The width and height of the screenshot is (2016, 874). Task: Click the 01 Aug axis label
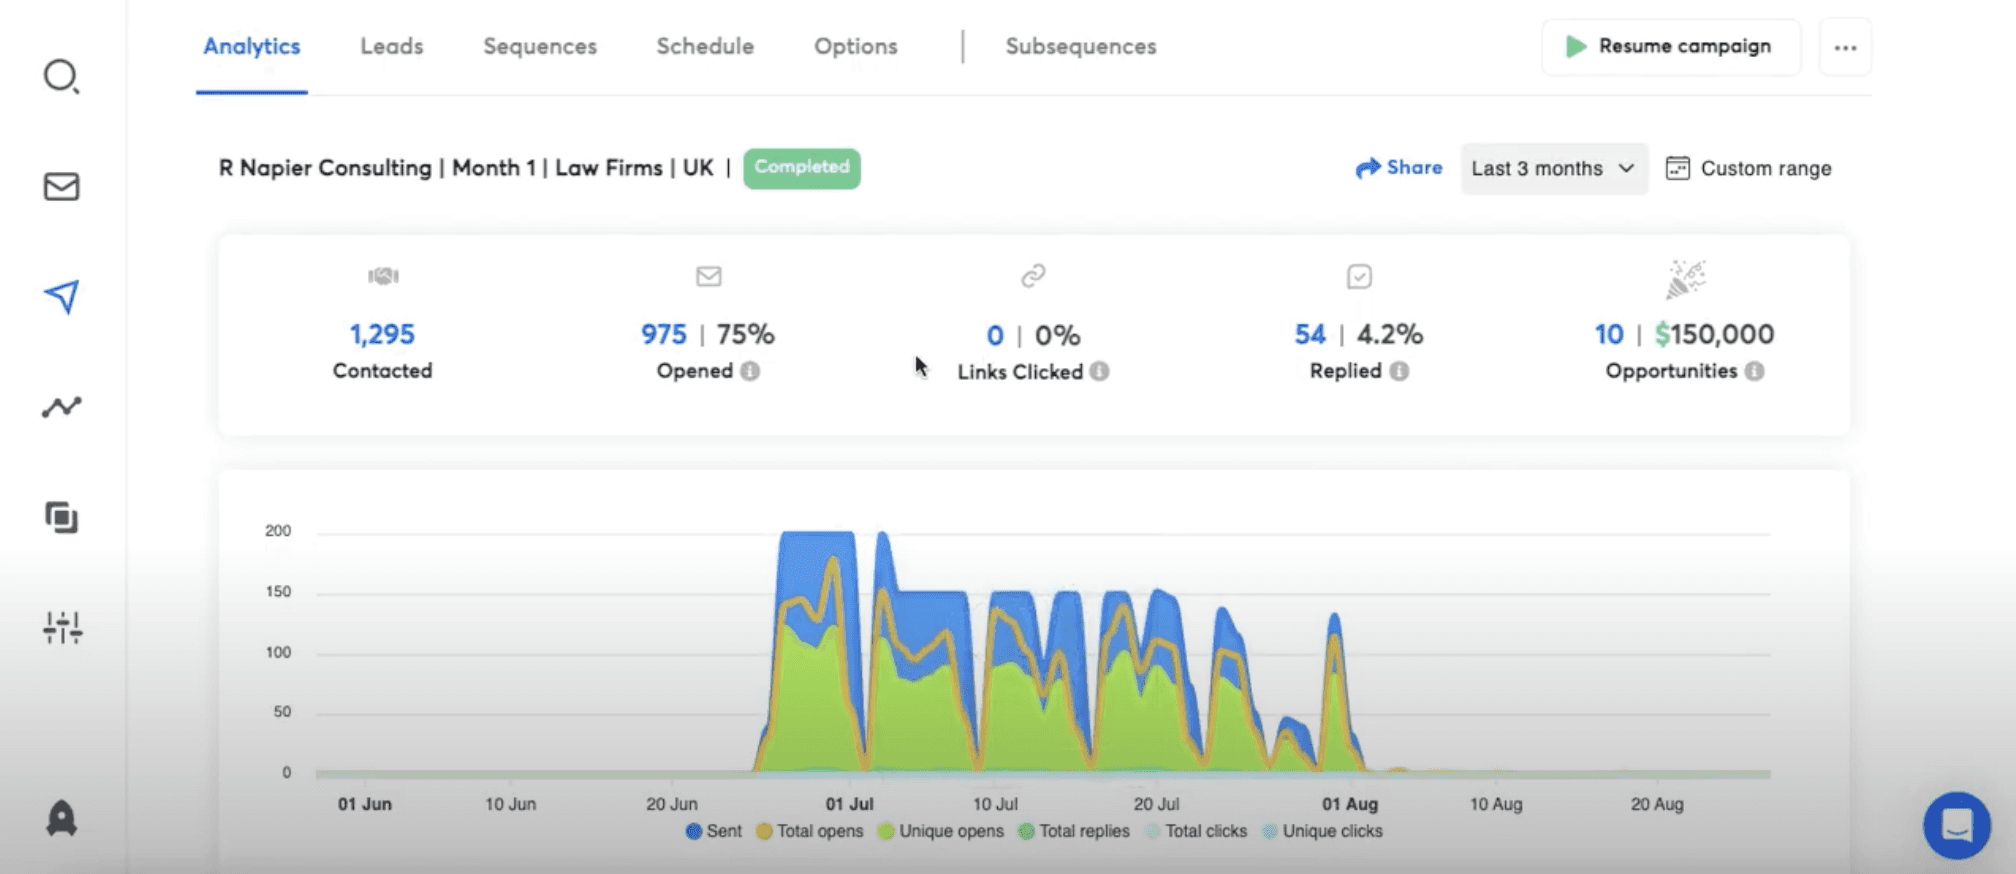coord(1350,804)
